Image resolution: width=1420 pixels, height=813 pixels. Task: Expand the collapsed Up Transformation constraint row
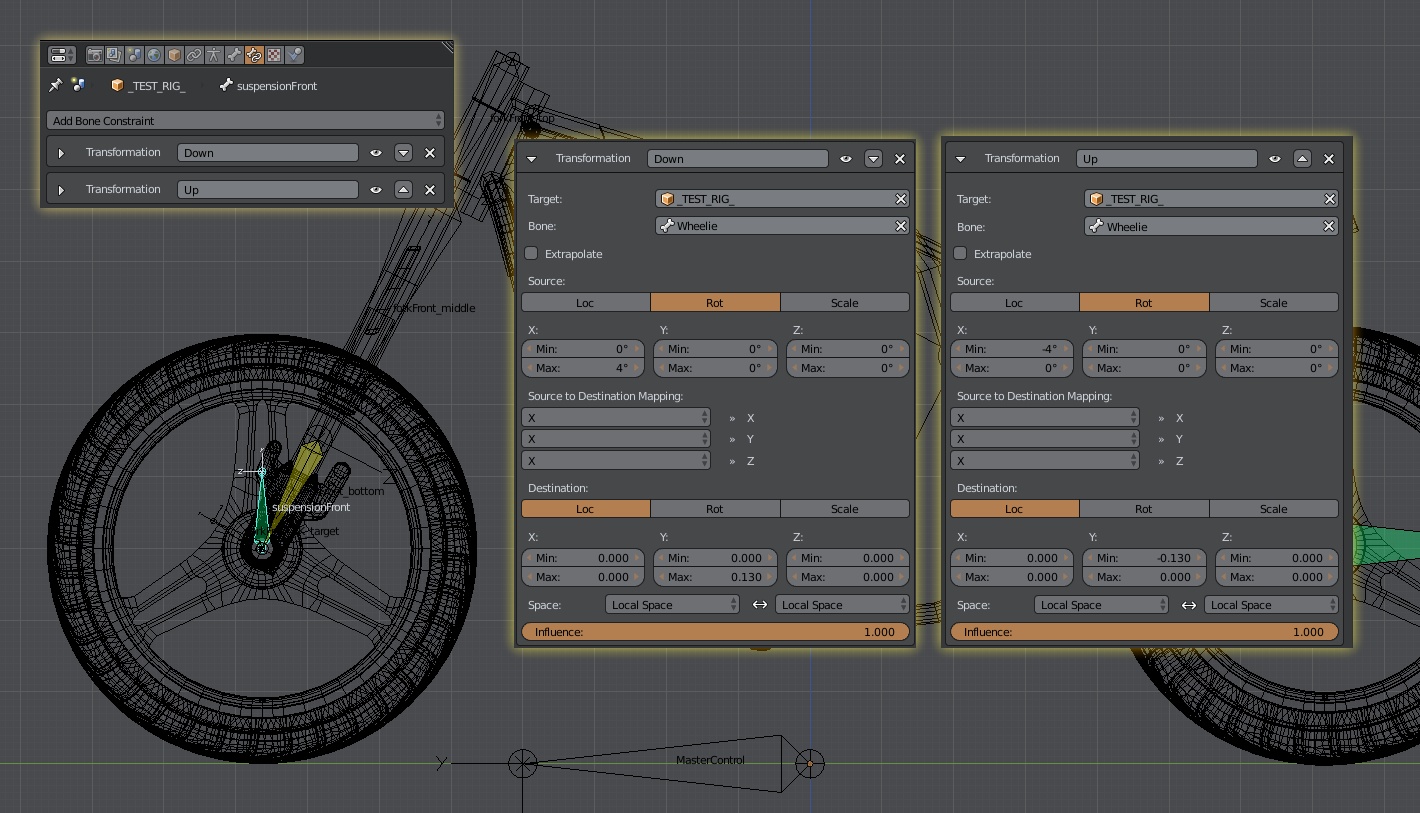[x=61, y=190]
